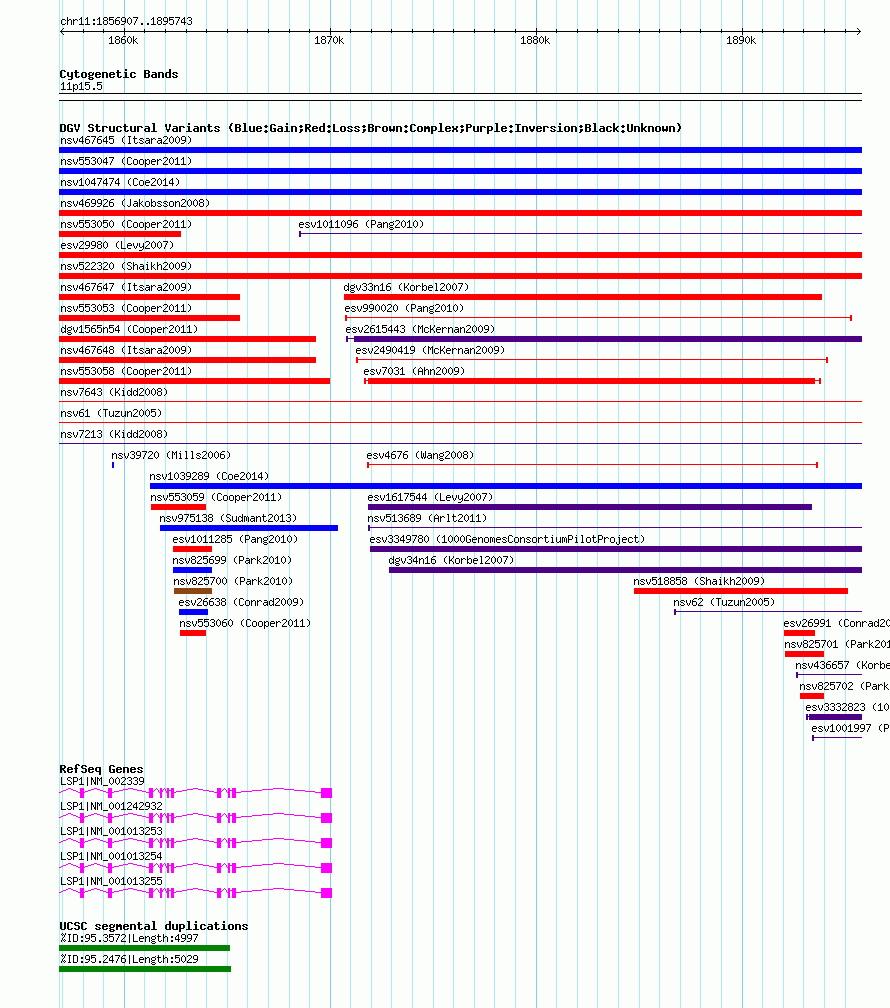Open the esv29980 (Levy2007) variant label
Screen dimensions: 890x1008
coord(117,246)
